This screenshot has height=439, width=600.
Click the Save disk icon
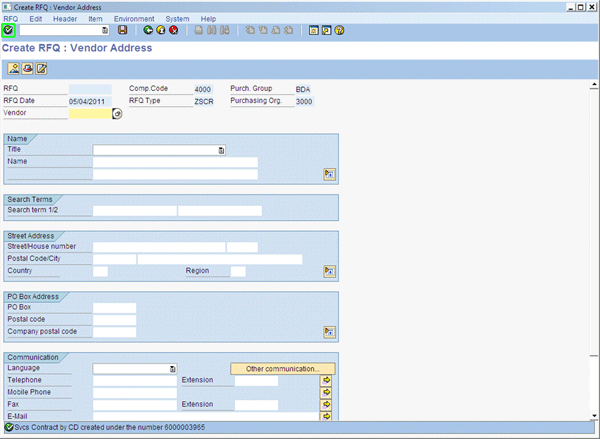pos(122,31)
